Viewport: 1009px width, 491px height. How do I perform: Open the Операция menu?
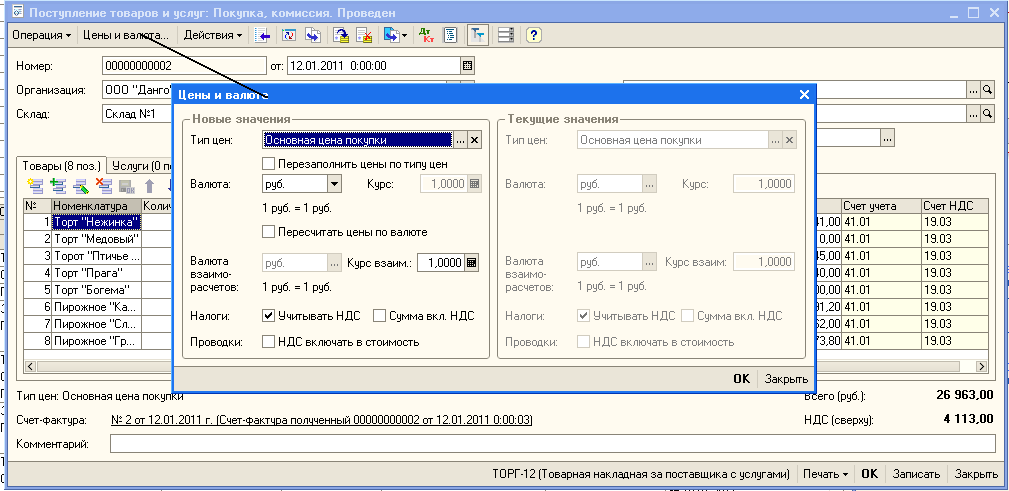click(41, 35)
